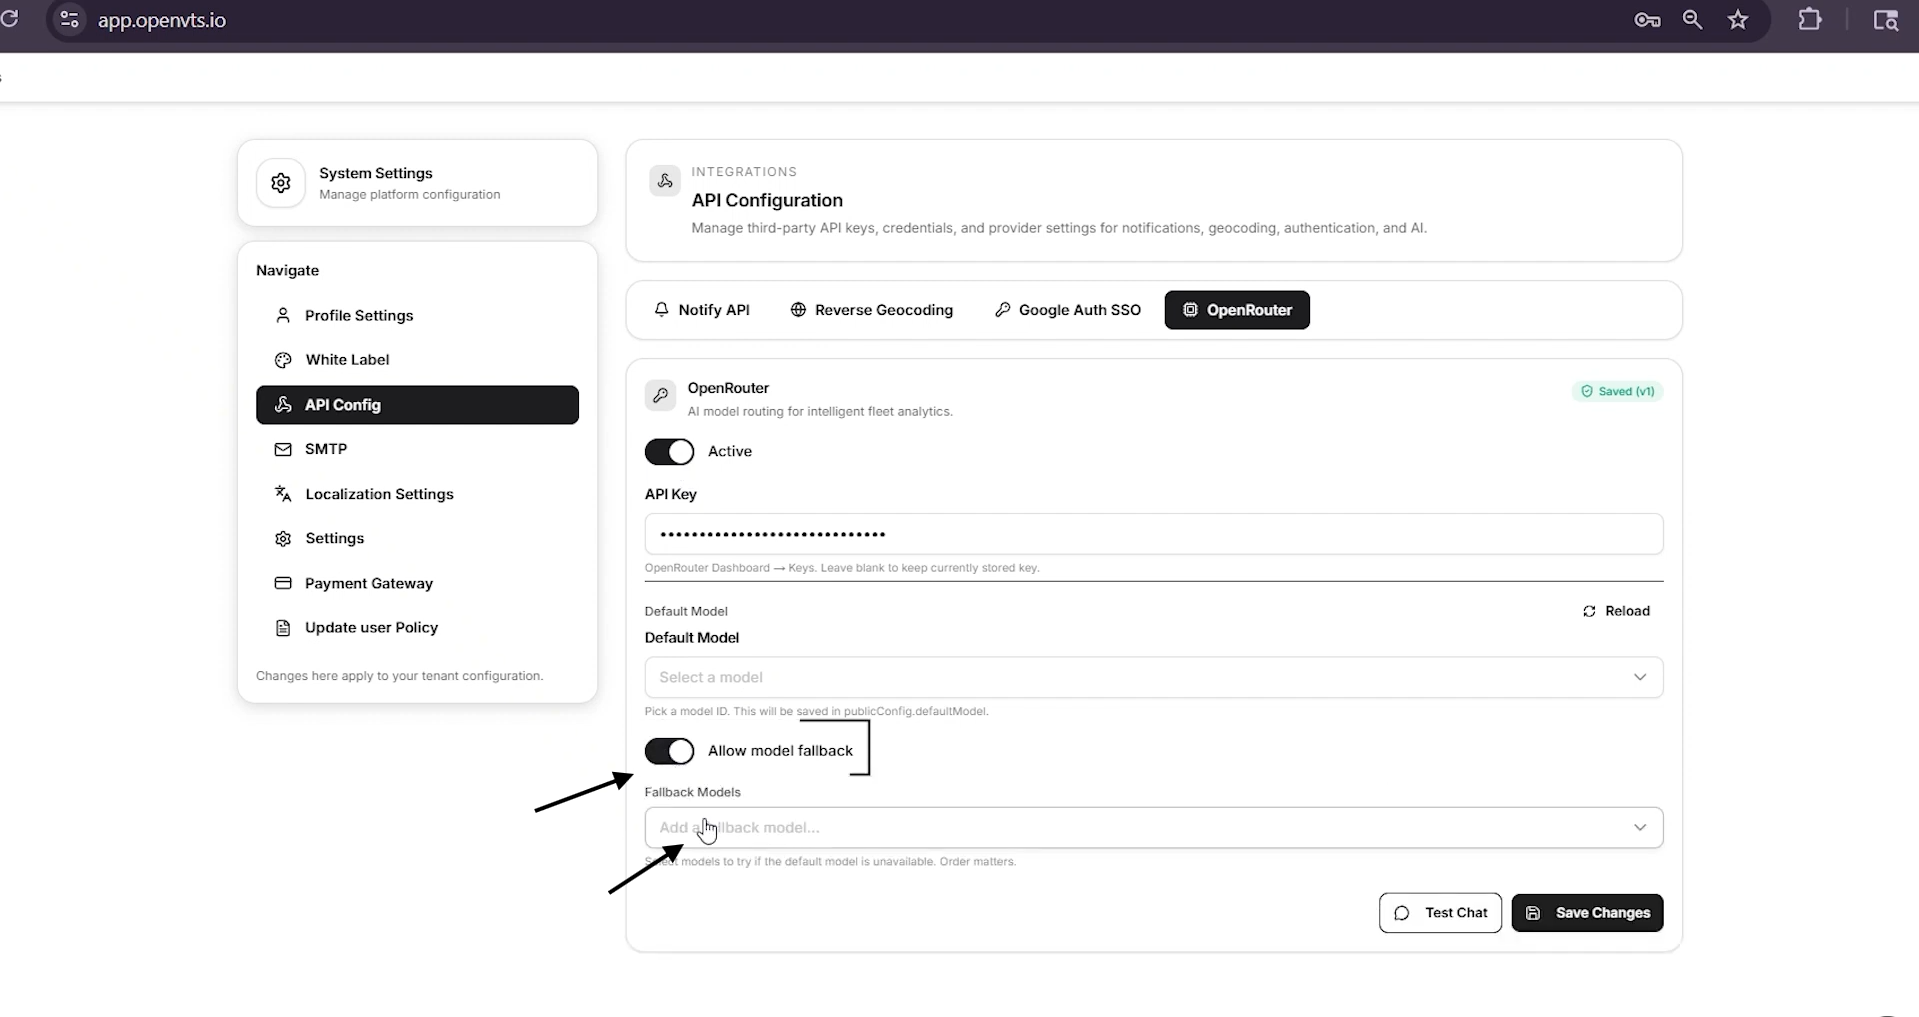Click the Save Changes button

point(1587,913)
